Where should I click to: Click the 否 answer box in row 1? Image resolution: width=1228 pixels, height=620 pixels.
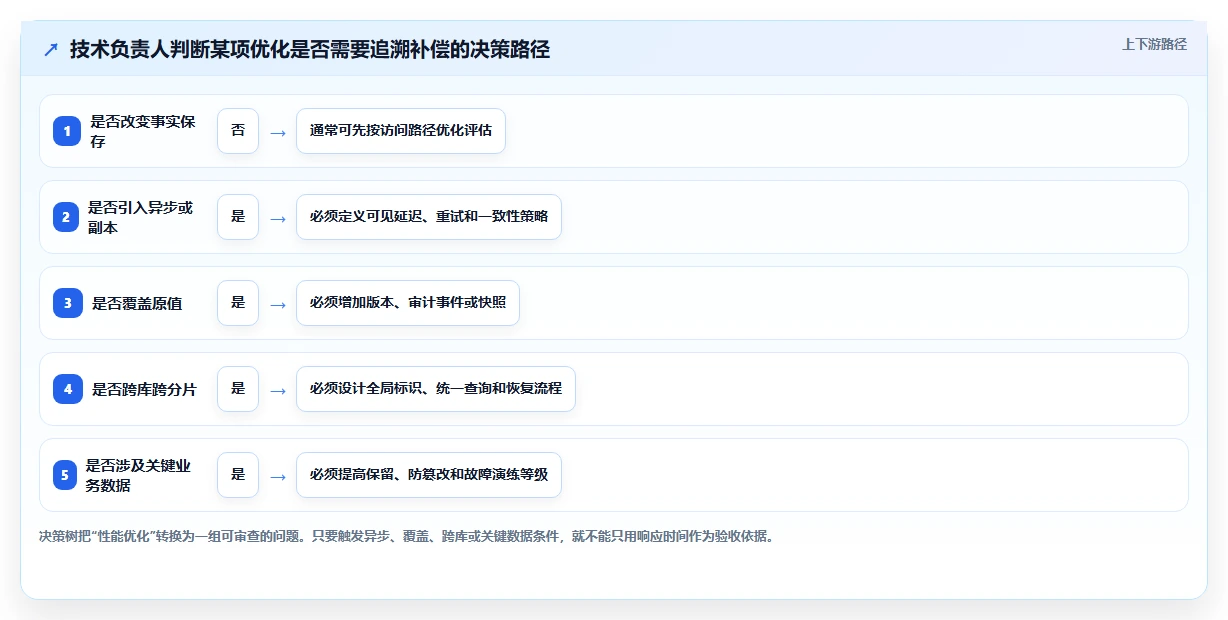pos(238,131)
